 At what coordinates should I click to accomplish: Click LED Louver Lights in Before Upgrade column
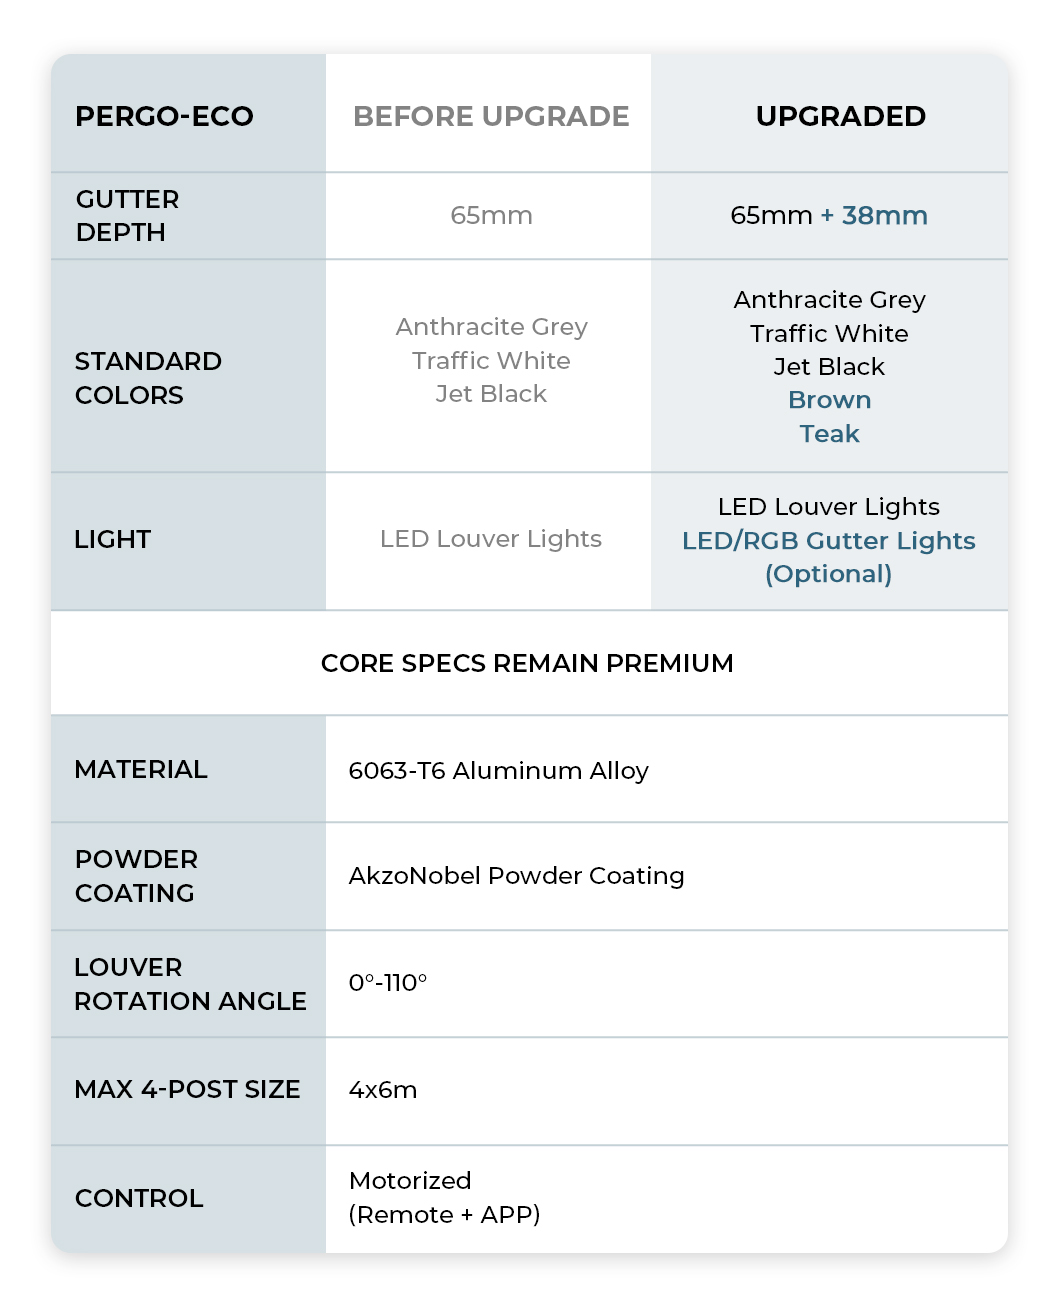(491, 539)
